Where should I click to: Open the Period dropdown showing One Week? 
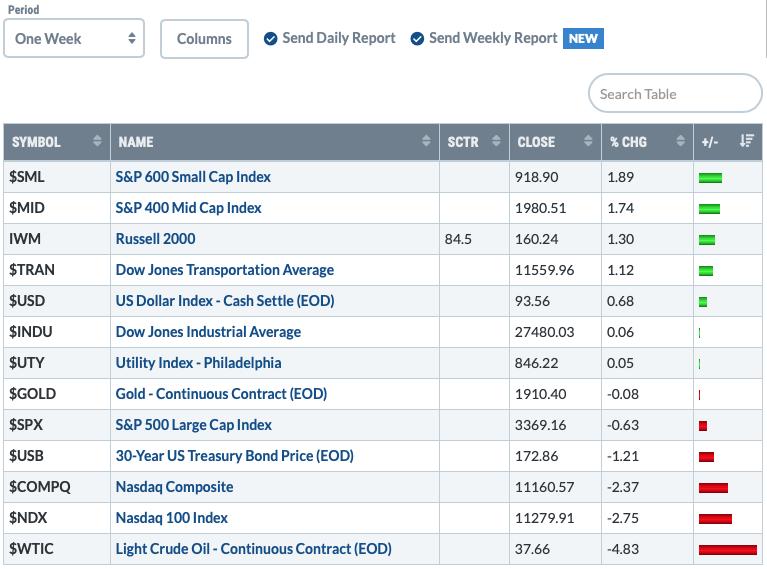click(74, 38)
